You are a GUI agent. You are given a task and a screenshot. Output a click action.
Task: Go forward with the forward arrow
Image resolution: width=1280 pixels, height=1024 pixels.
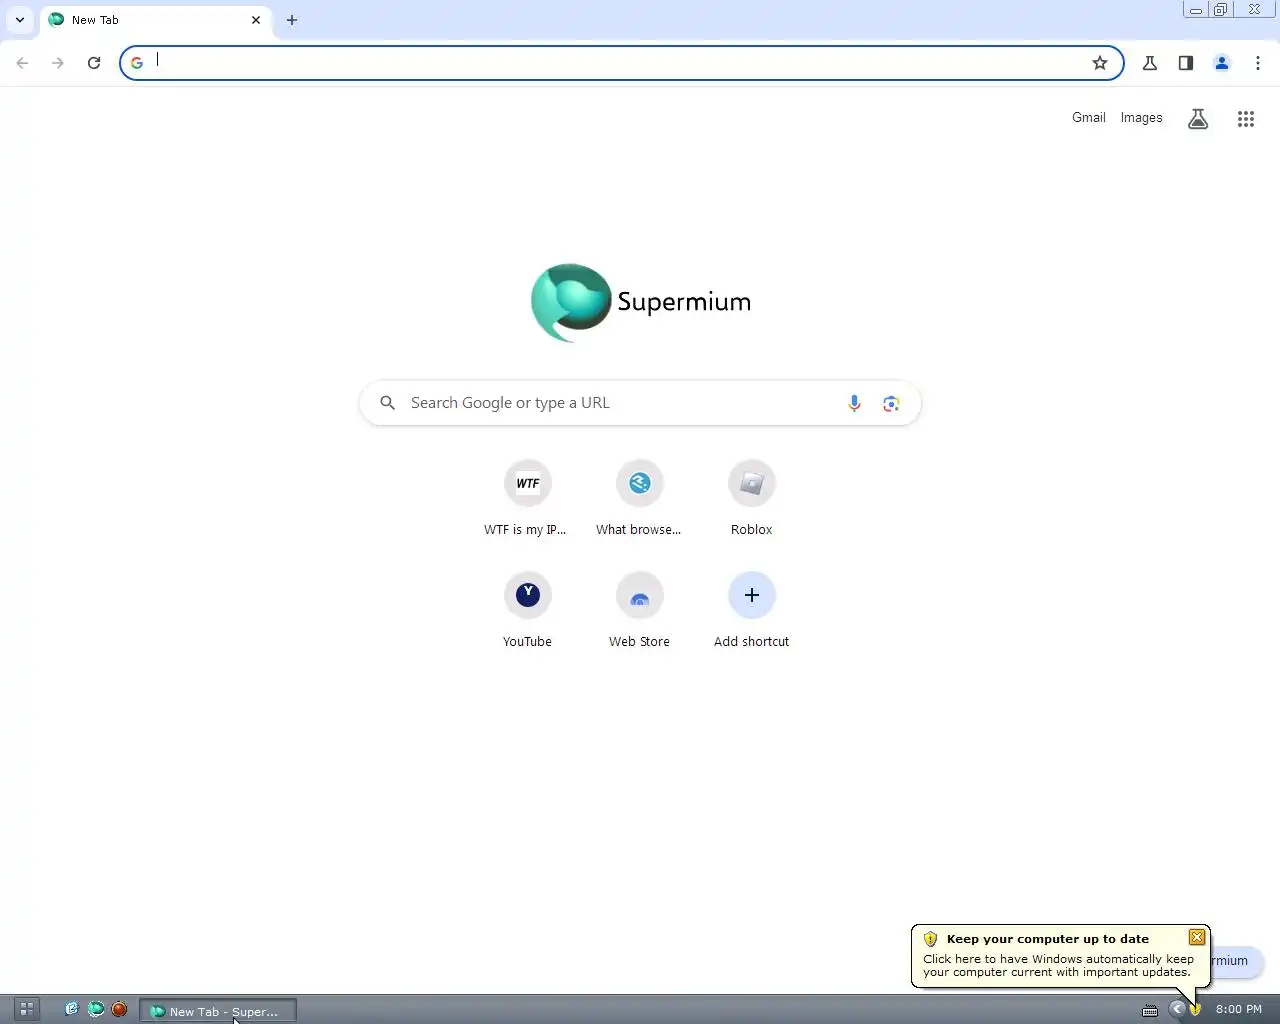tap(58, 63)
